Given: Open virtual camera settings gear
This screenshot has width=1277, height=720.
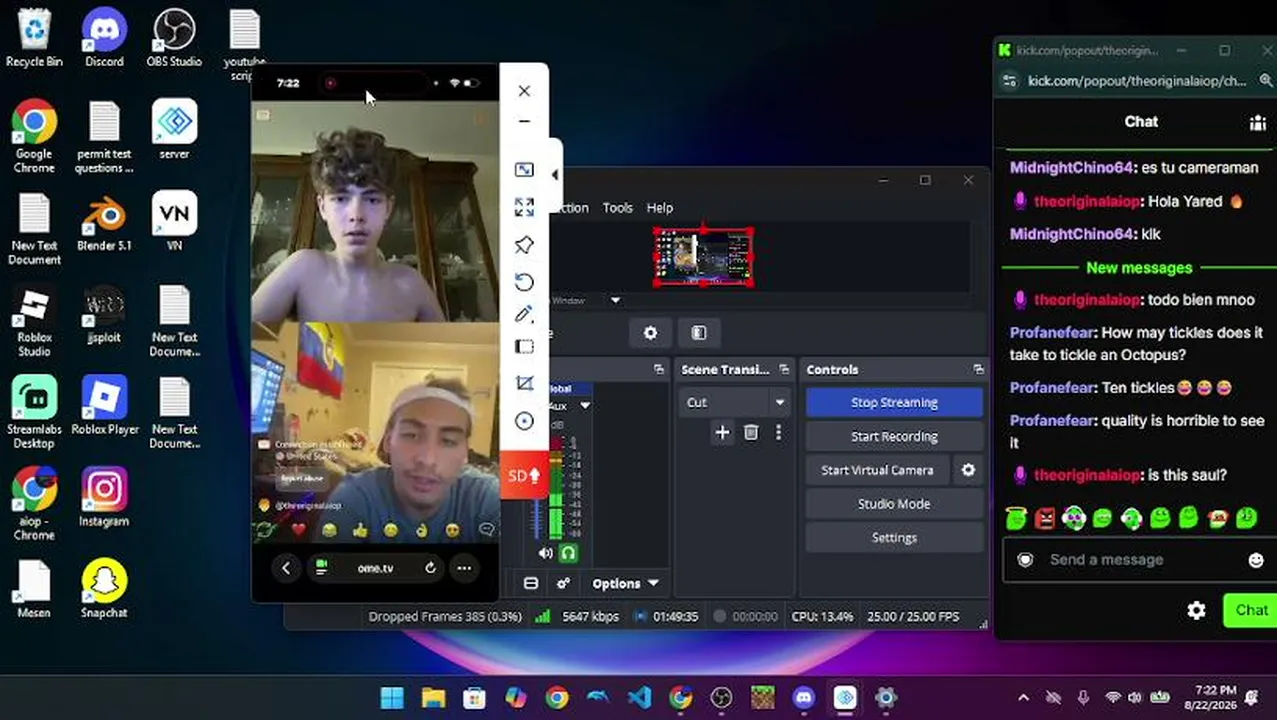Looking at the screenshot, I should point(968,470).
